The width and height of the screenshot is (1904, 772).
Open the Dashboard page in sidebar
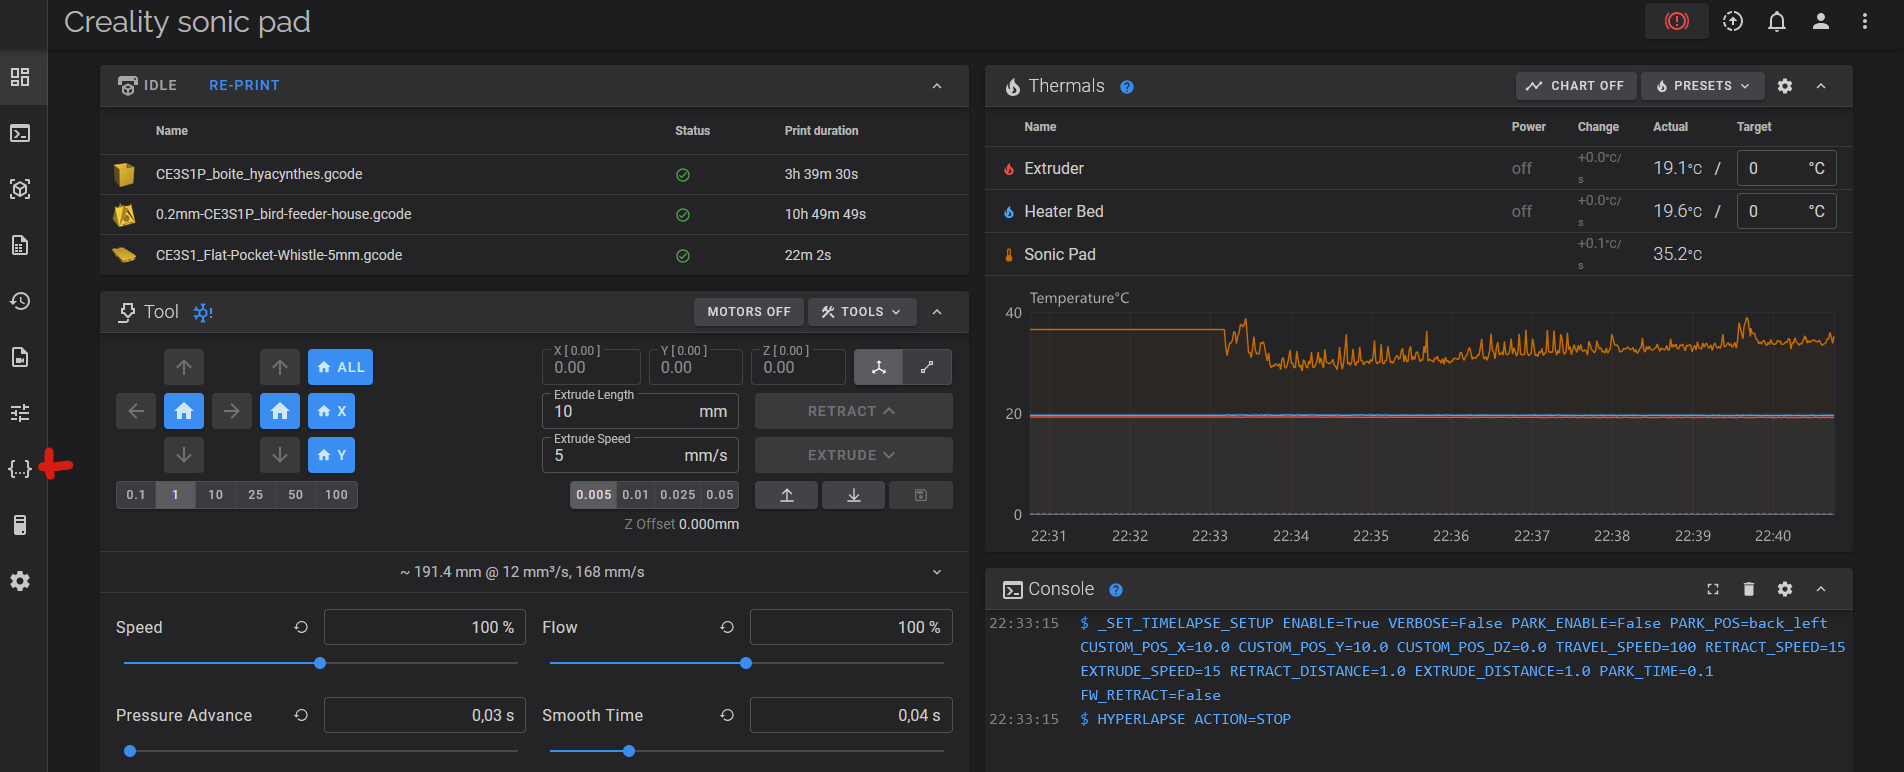(x=20, y=77)
